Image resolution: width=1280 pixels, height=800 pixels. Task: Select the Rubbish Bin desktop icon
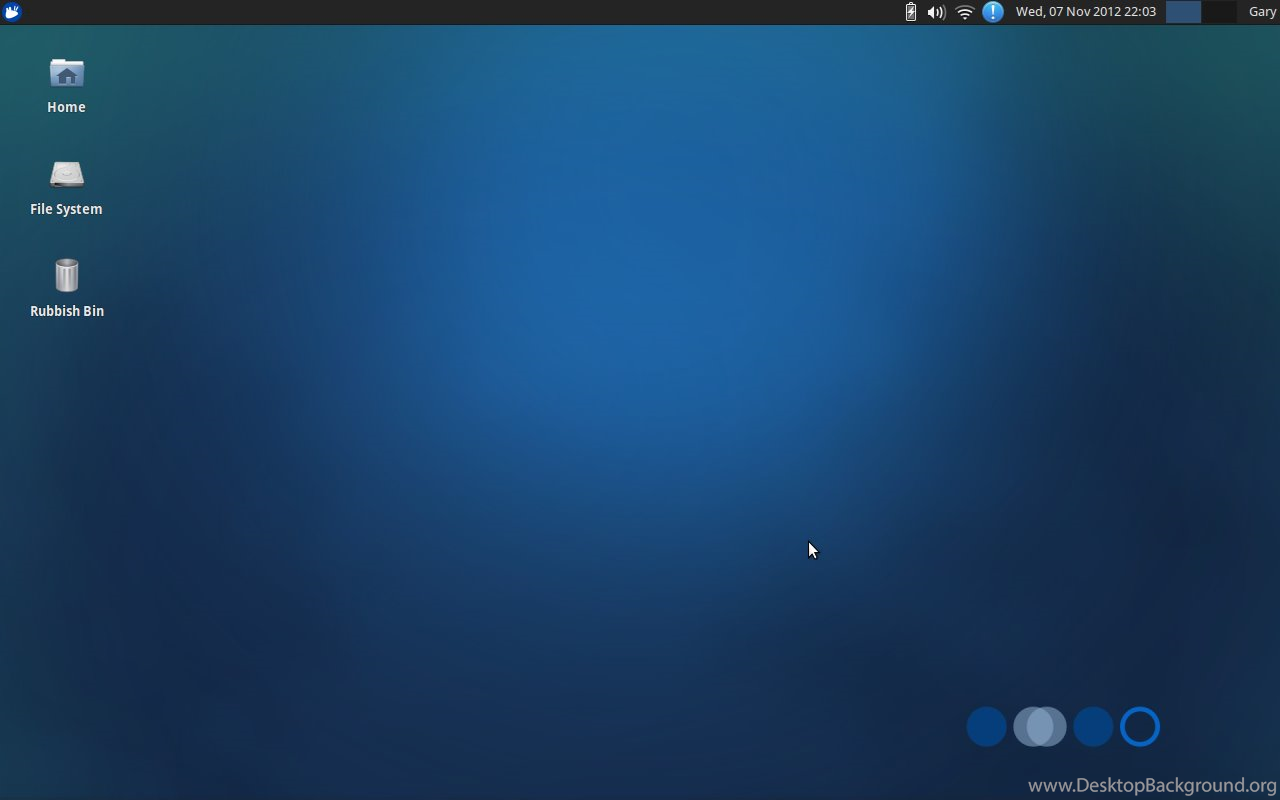click(67, 276)
